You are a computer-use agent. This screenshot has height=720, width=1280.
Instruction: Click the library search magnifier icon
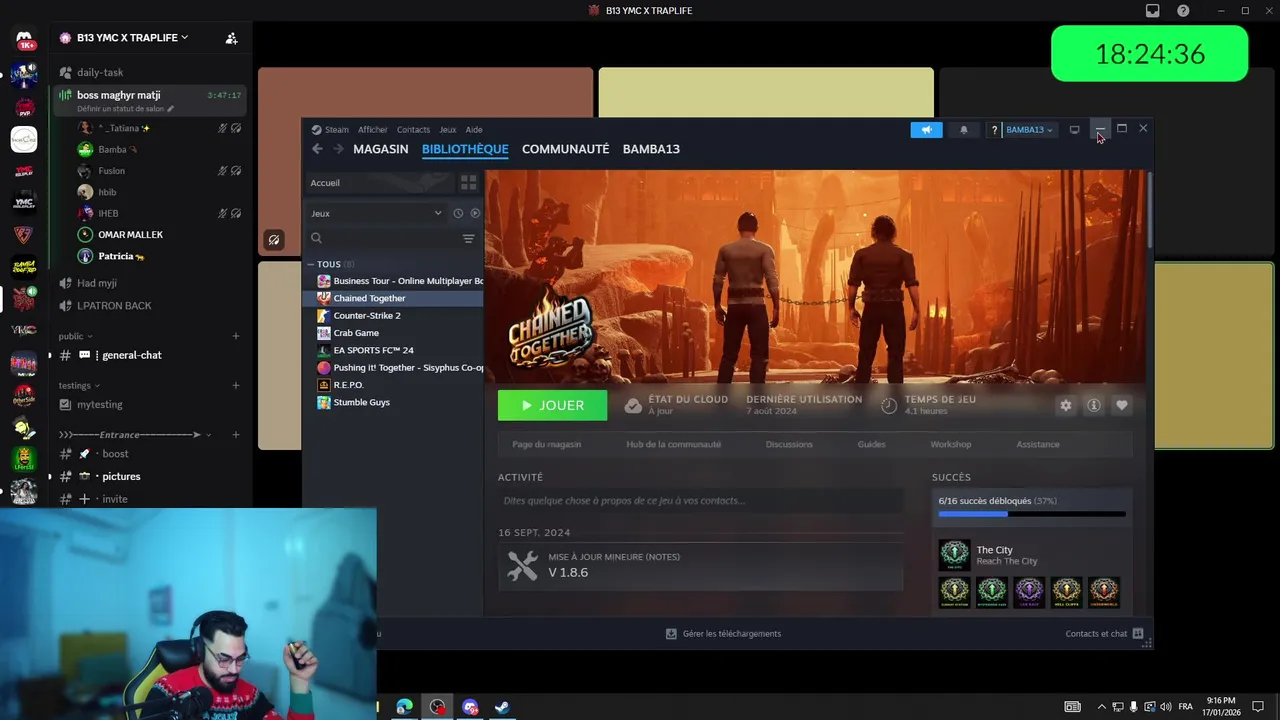point(316,238)
